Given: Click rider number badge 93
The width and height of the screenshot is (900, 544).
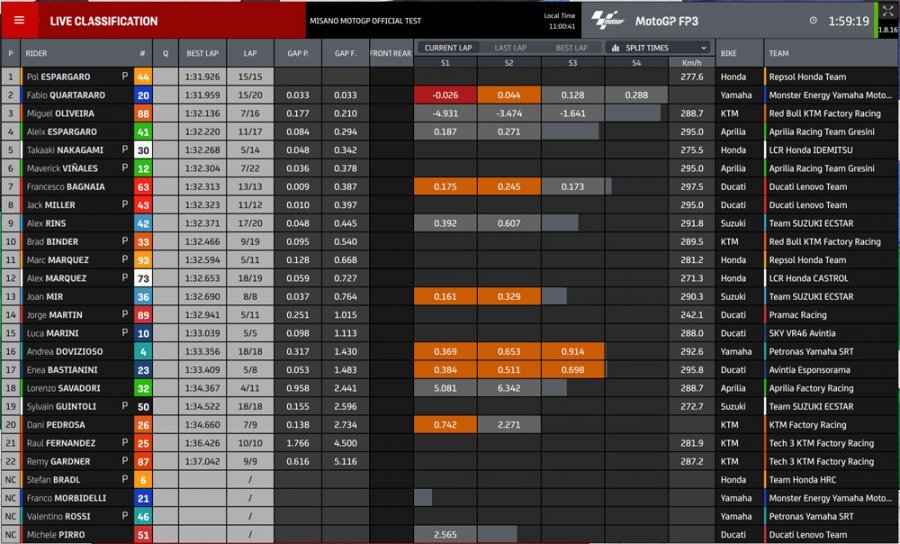Looking at the screenshot, I should pos(143,261).
